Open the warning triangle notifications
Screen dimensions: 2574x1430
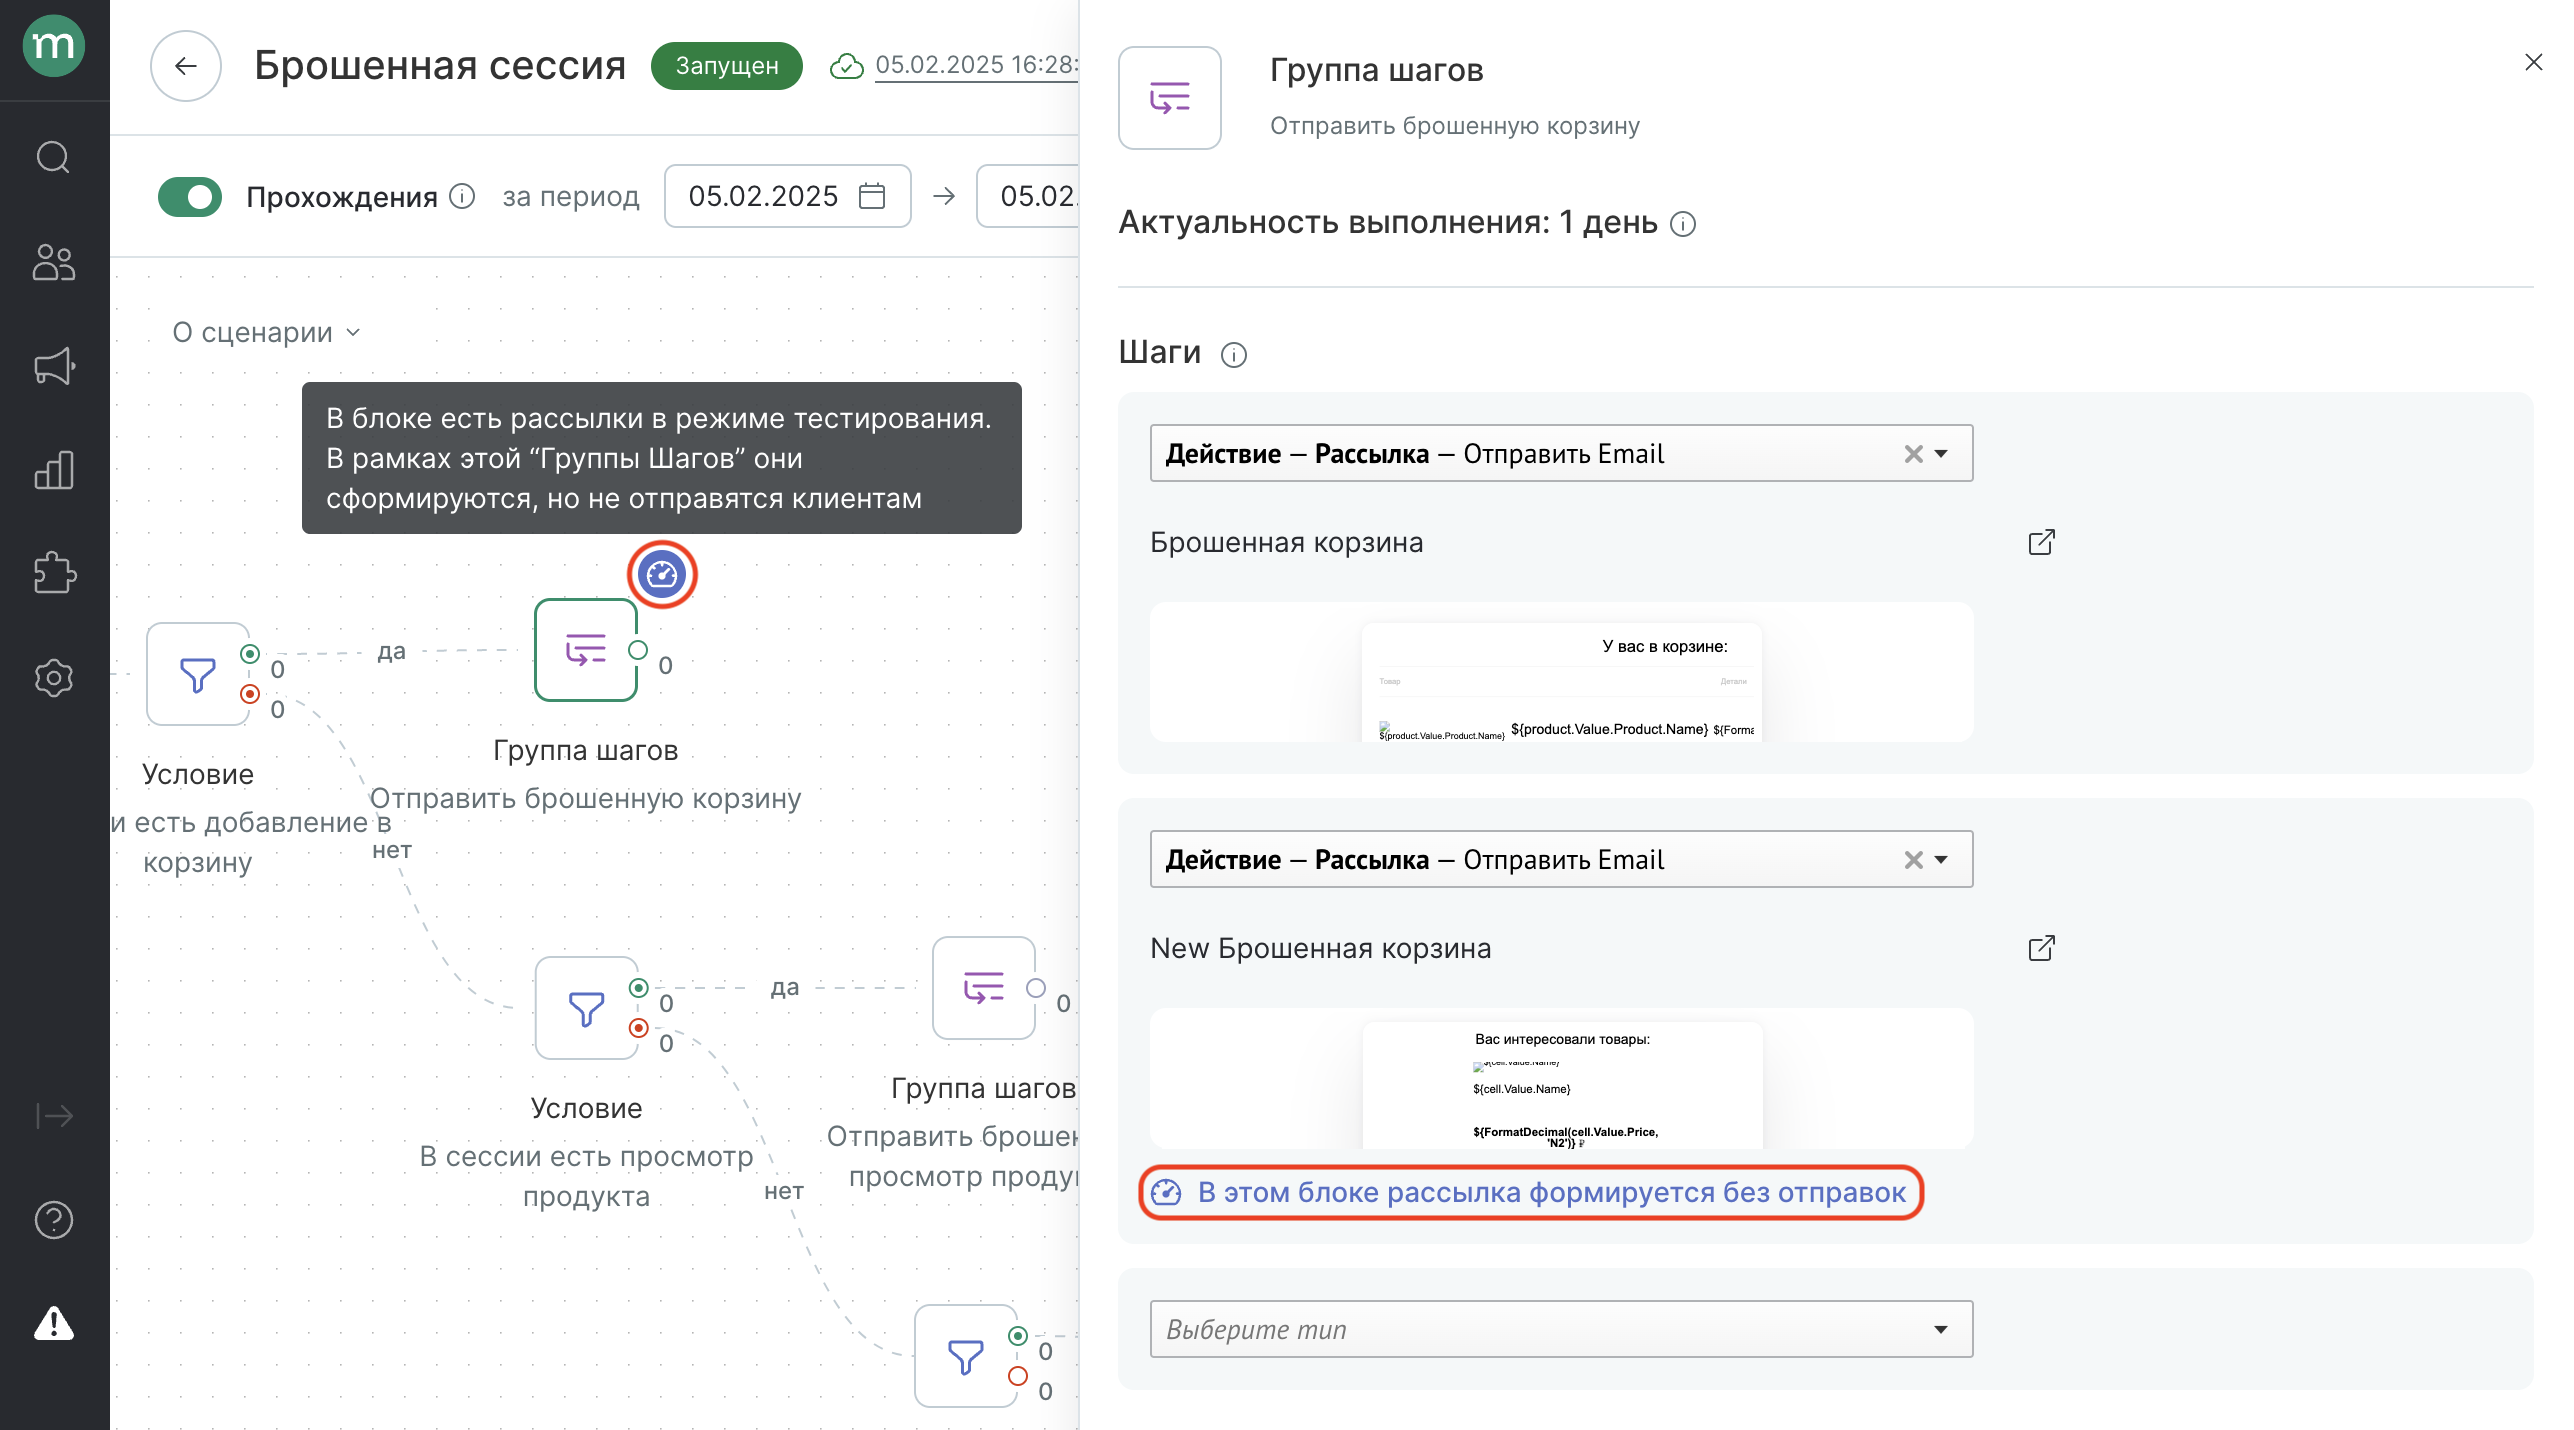click(54, 1323)
